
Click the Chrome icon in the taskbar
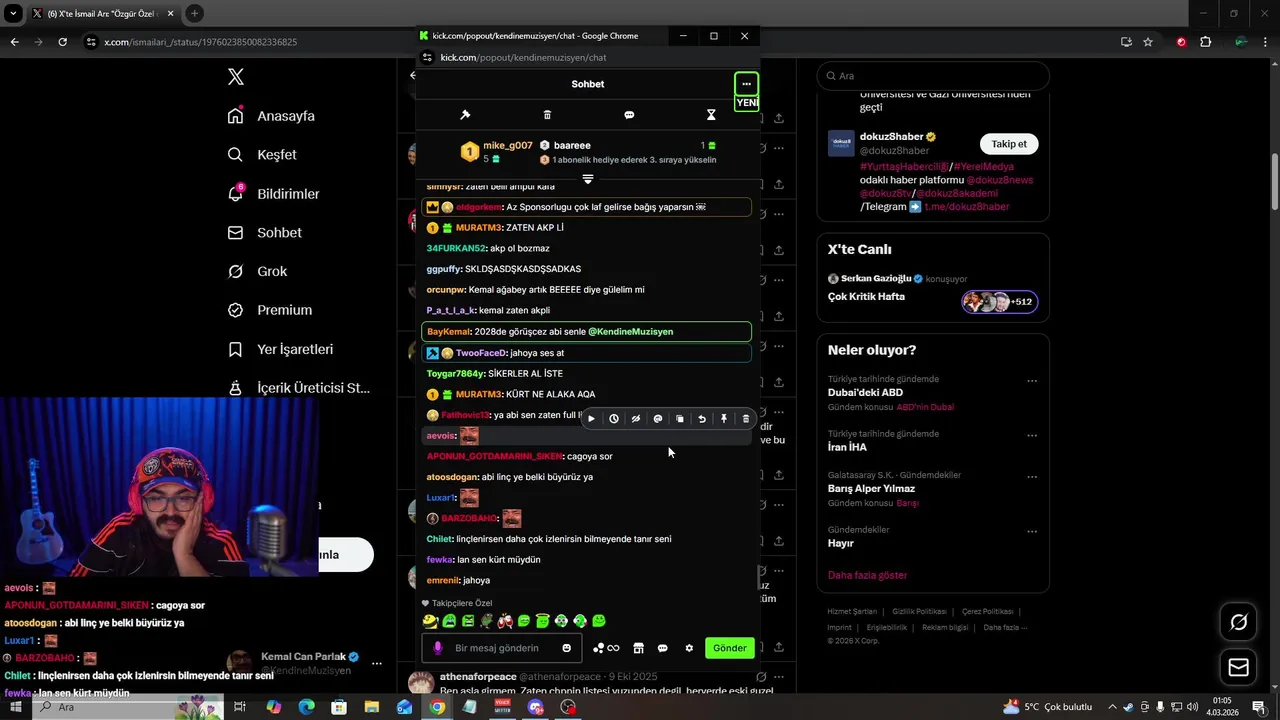click(x=437, y=707)
